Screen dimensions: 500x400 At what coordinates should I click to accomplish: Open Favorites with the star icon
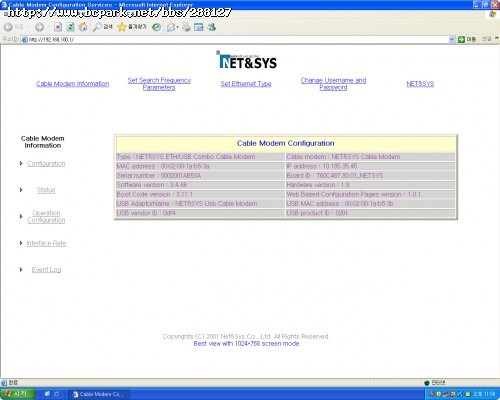[132, 27]
